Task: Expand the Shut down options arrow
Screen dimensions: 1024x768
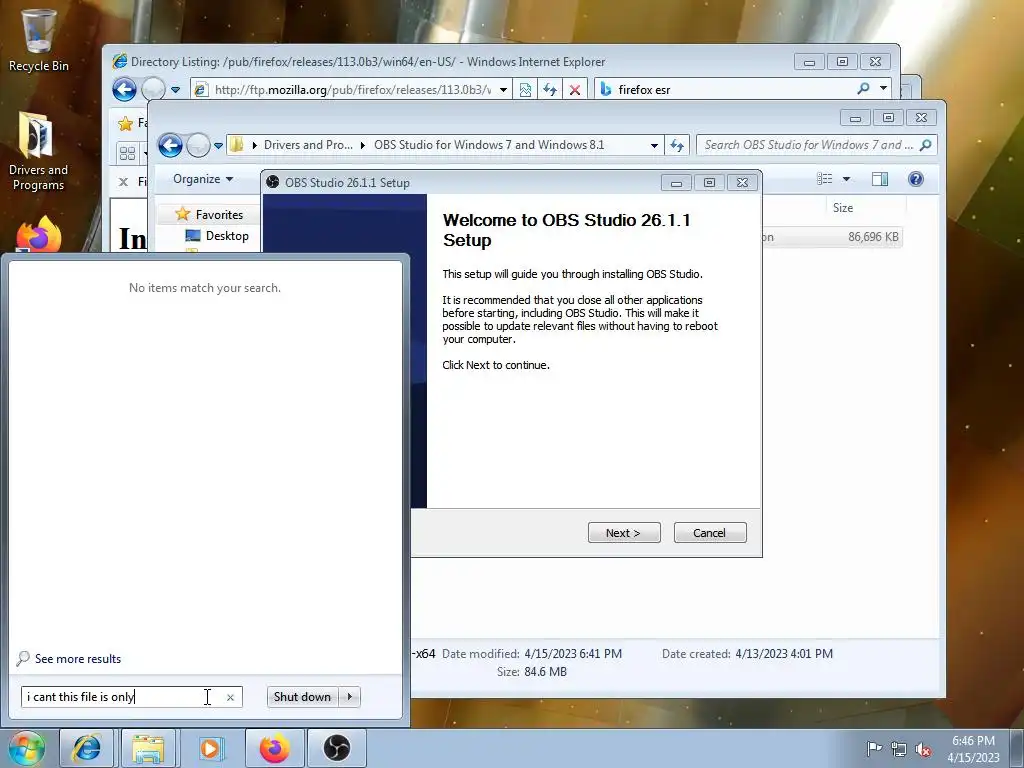Action: pos(350,697)
